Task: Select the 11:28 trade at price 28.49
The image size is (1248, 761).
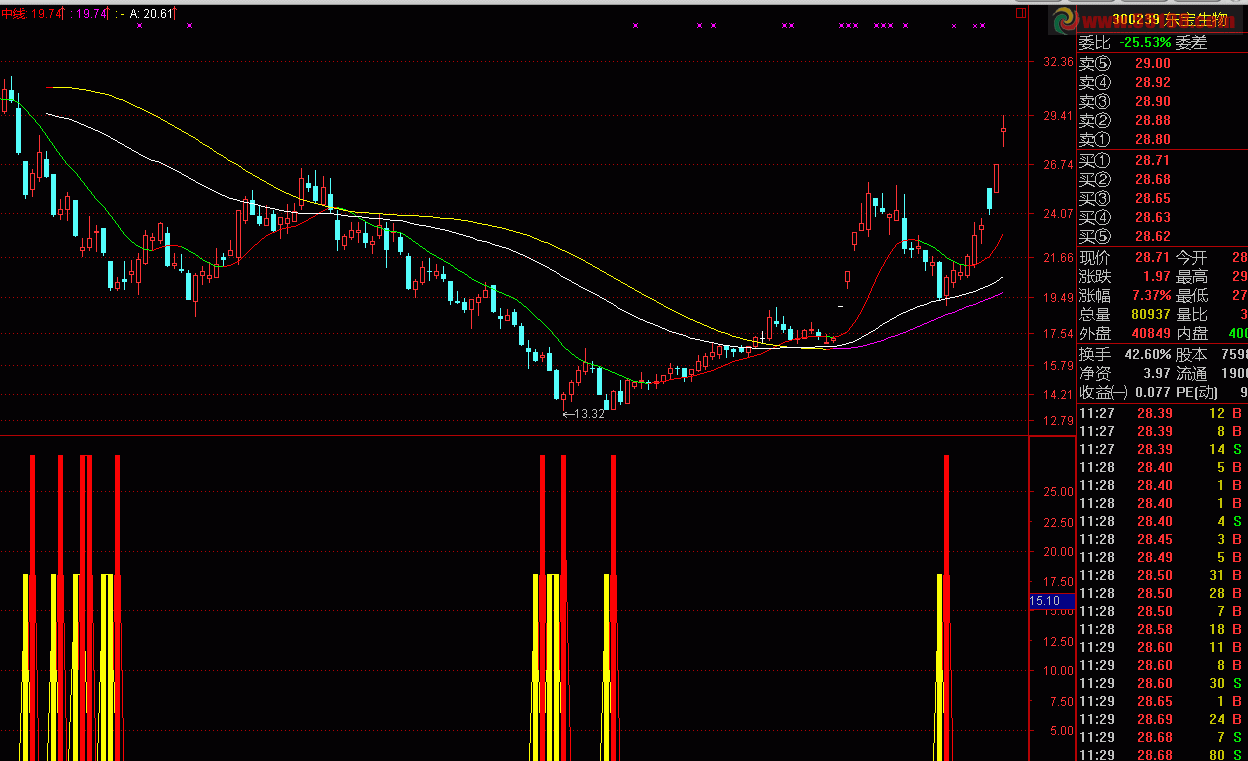Action: 1162,557
